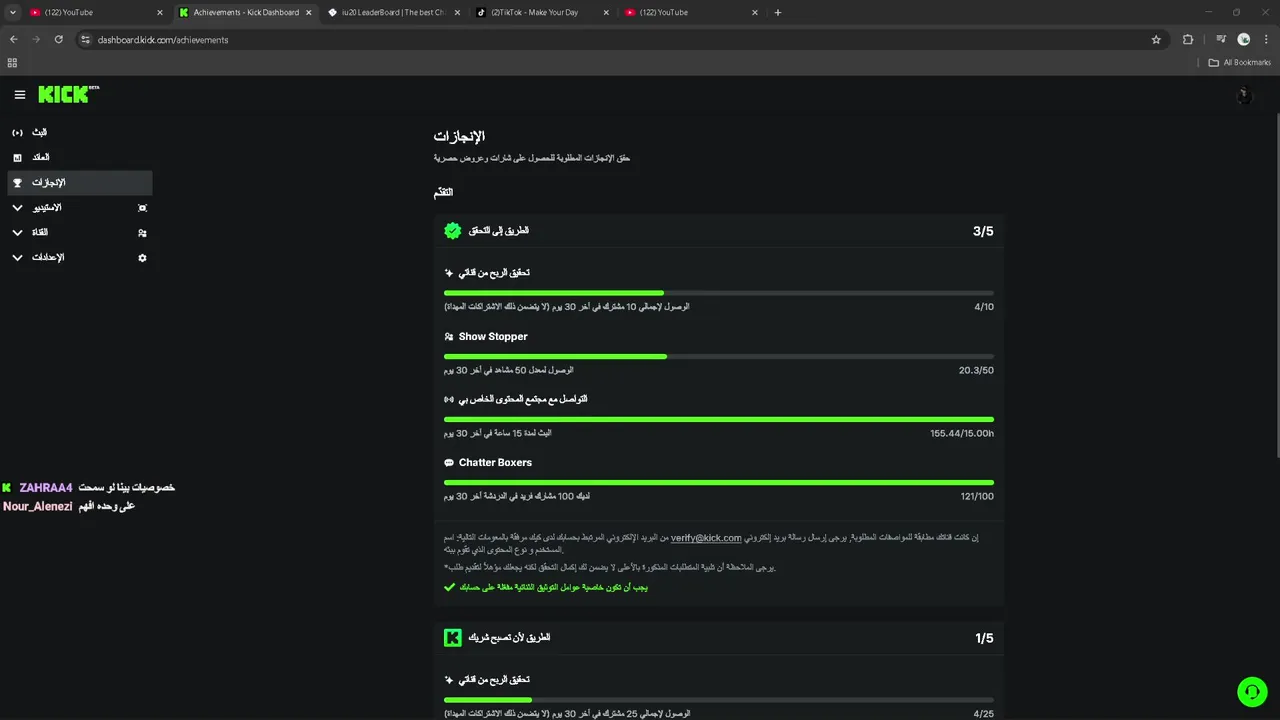
Task: Select الإنجازات in the sidebar
Action: click(80, 183)
